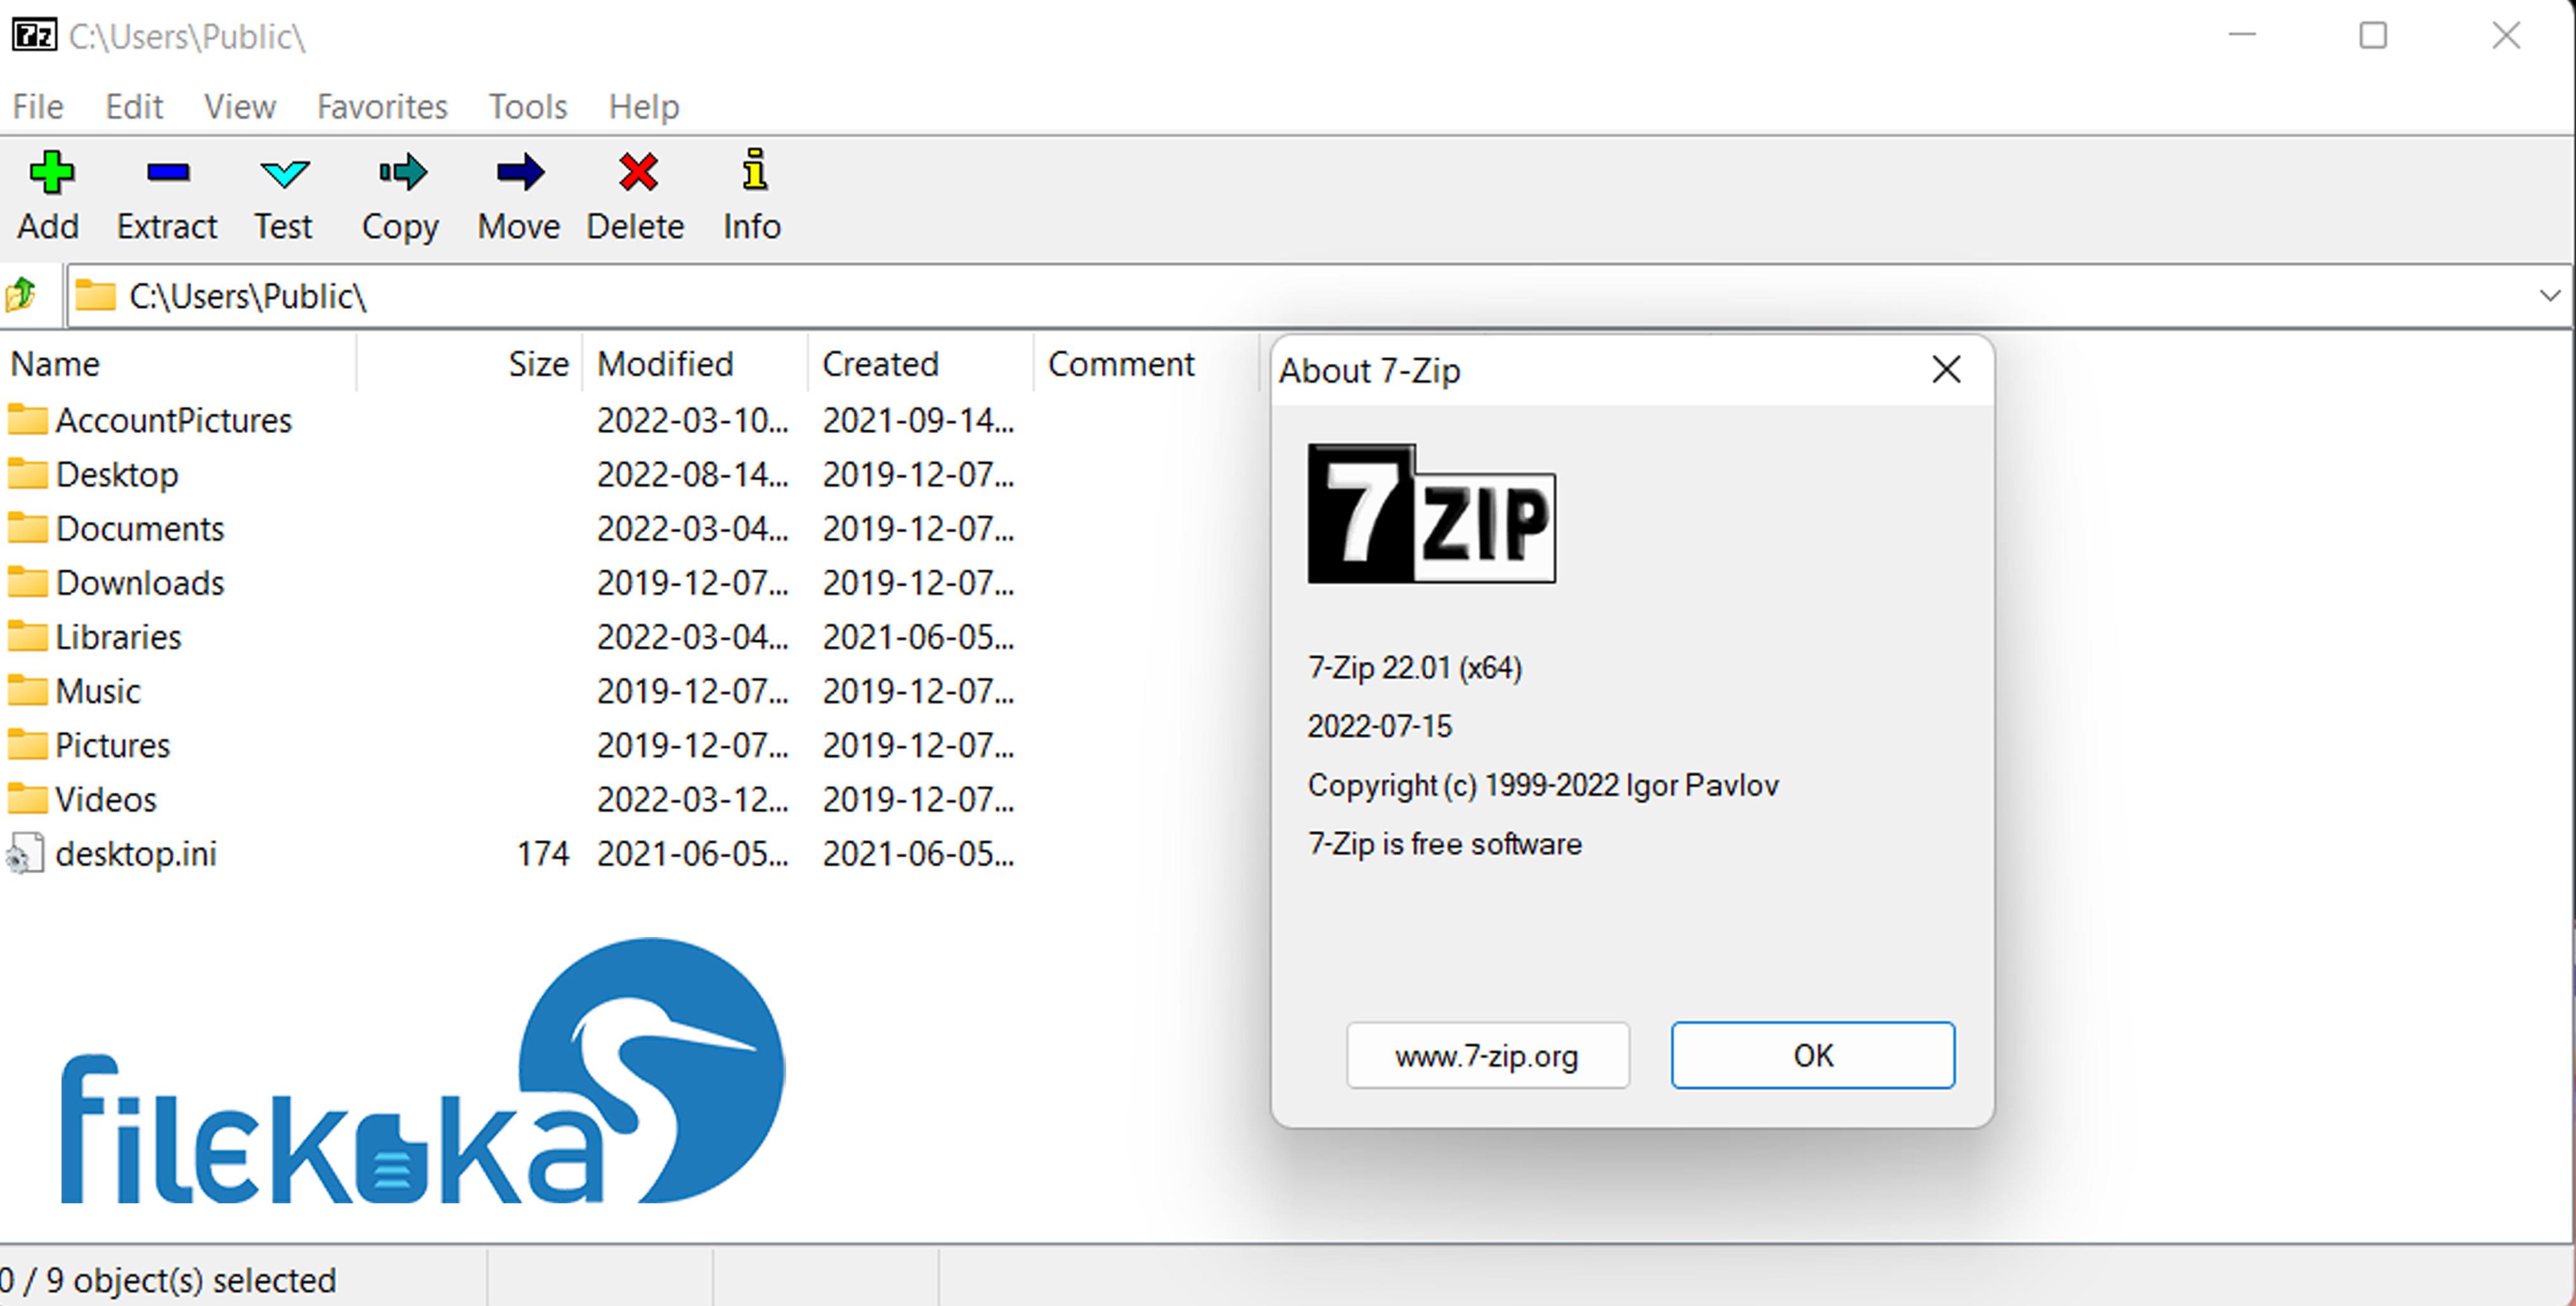Sort by the Size column header
The height and width of the screenshot is (1306, 2576).
pyautogui.click(x=470, y=364)
